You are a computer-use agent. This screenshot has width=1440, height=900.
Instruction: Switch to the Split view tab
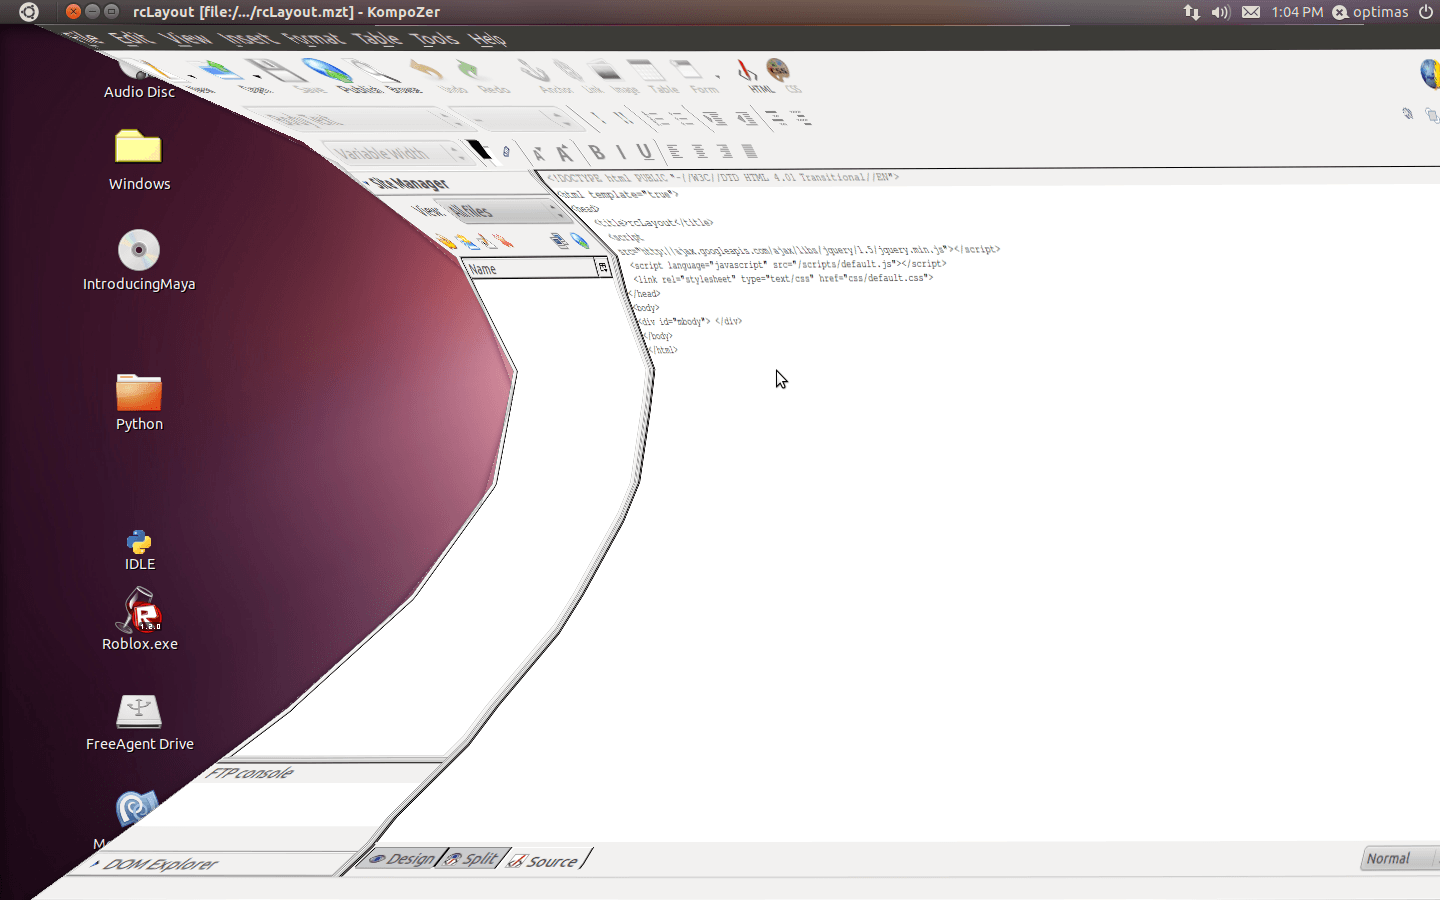472,858
